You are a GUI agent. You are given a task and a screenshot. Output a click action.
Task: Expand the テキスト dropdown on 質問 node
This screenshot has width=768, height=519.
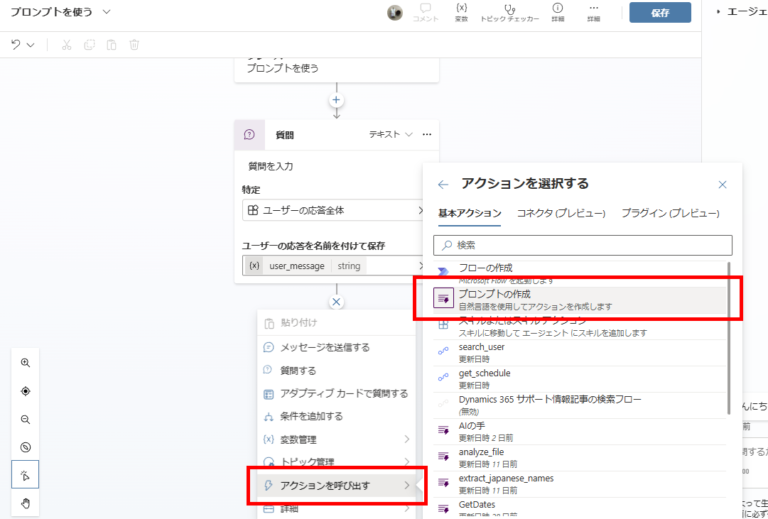pos(391,134)
